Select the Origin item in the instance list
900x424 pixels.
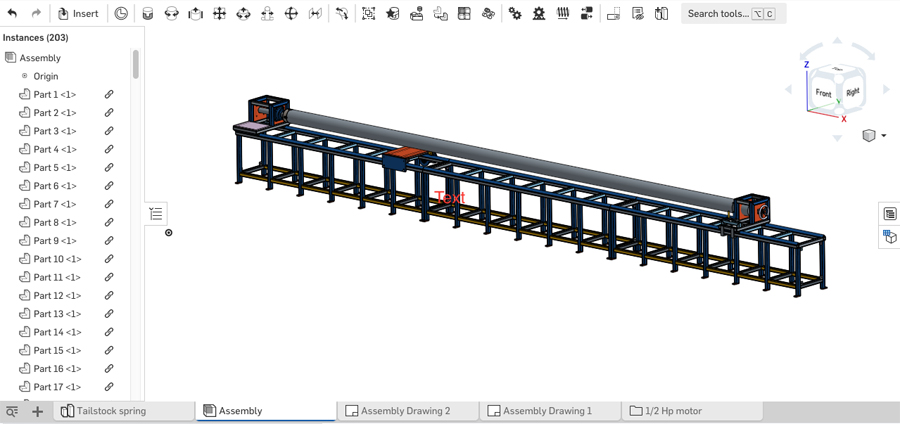(x=46, y=76)
